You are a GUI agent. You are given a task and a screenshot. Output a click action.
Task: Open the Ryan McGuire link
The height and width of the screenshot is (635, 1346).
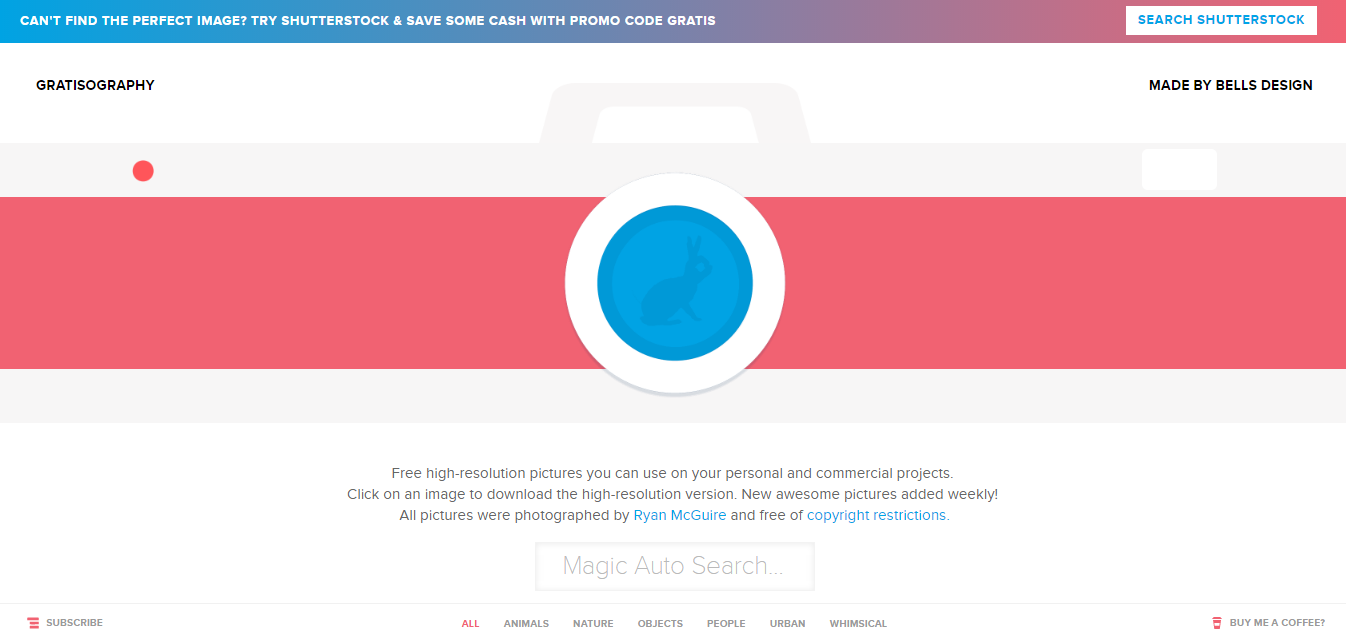pyautogui.click(x=680, y=515)
